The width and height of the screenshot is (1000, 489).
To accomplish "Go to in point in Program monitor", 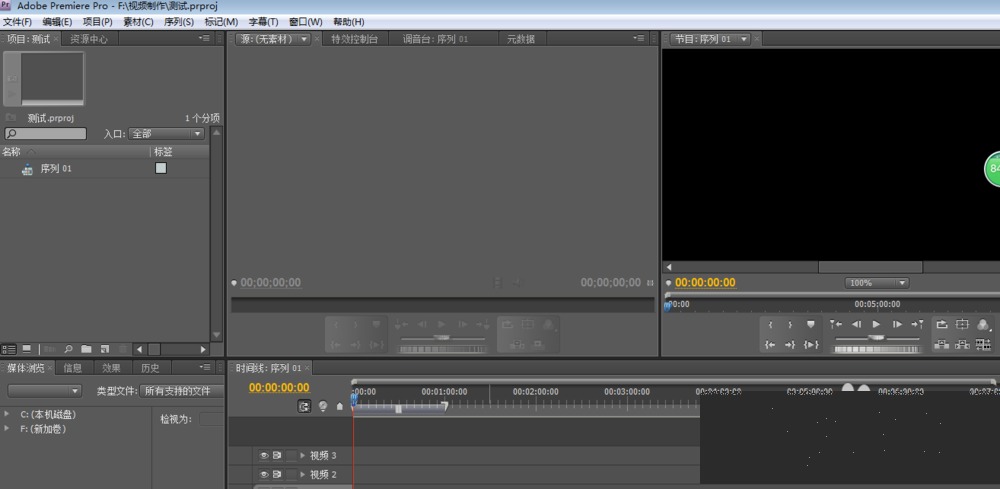I will [x=770, y=345].
